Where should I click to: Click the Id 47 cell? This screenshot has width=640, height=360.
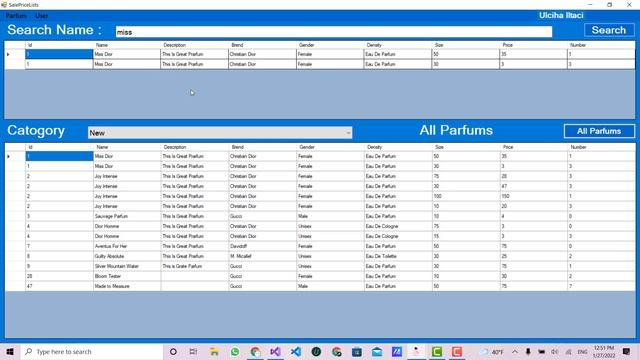[60, 286]
